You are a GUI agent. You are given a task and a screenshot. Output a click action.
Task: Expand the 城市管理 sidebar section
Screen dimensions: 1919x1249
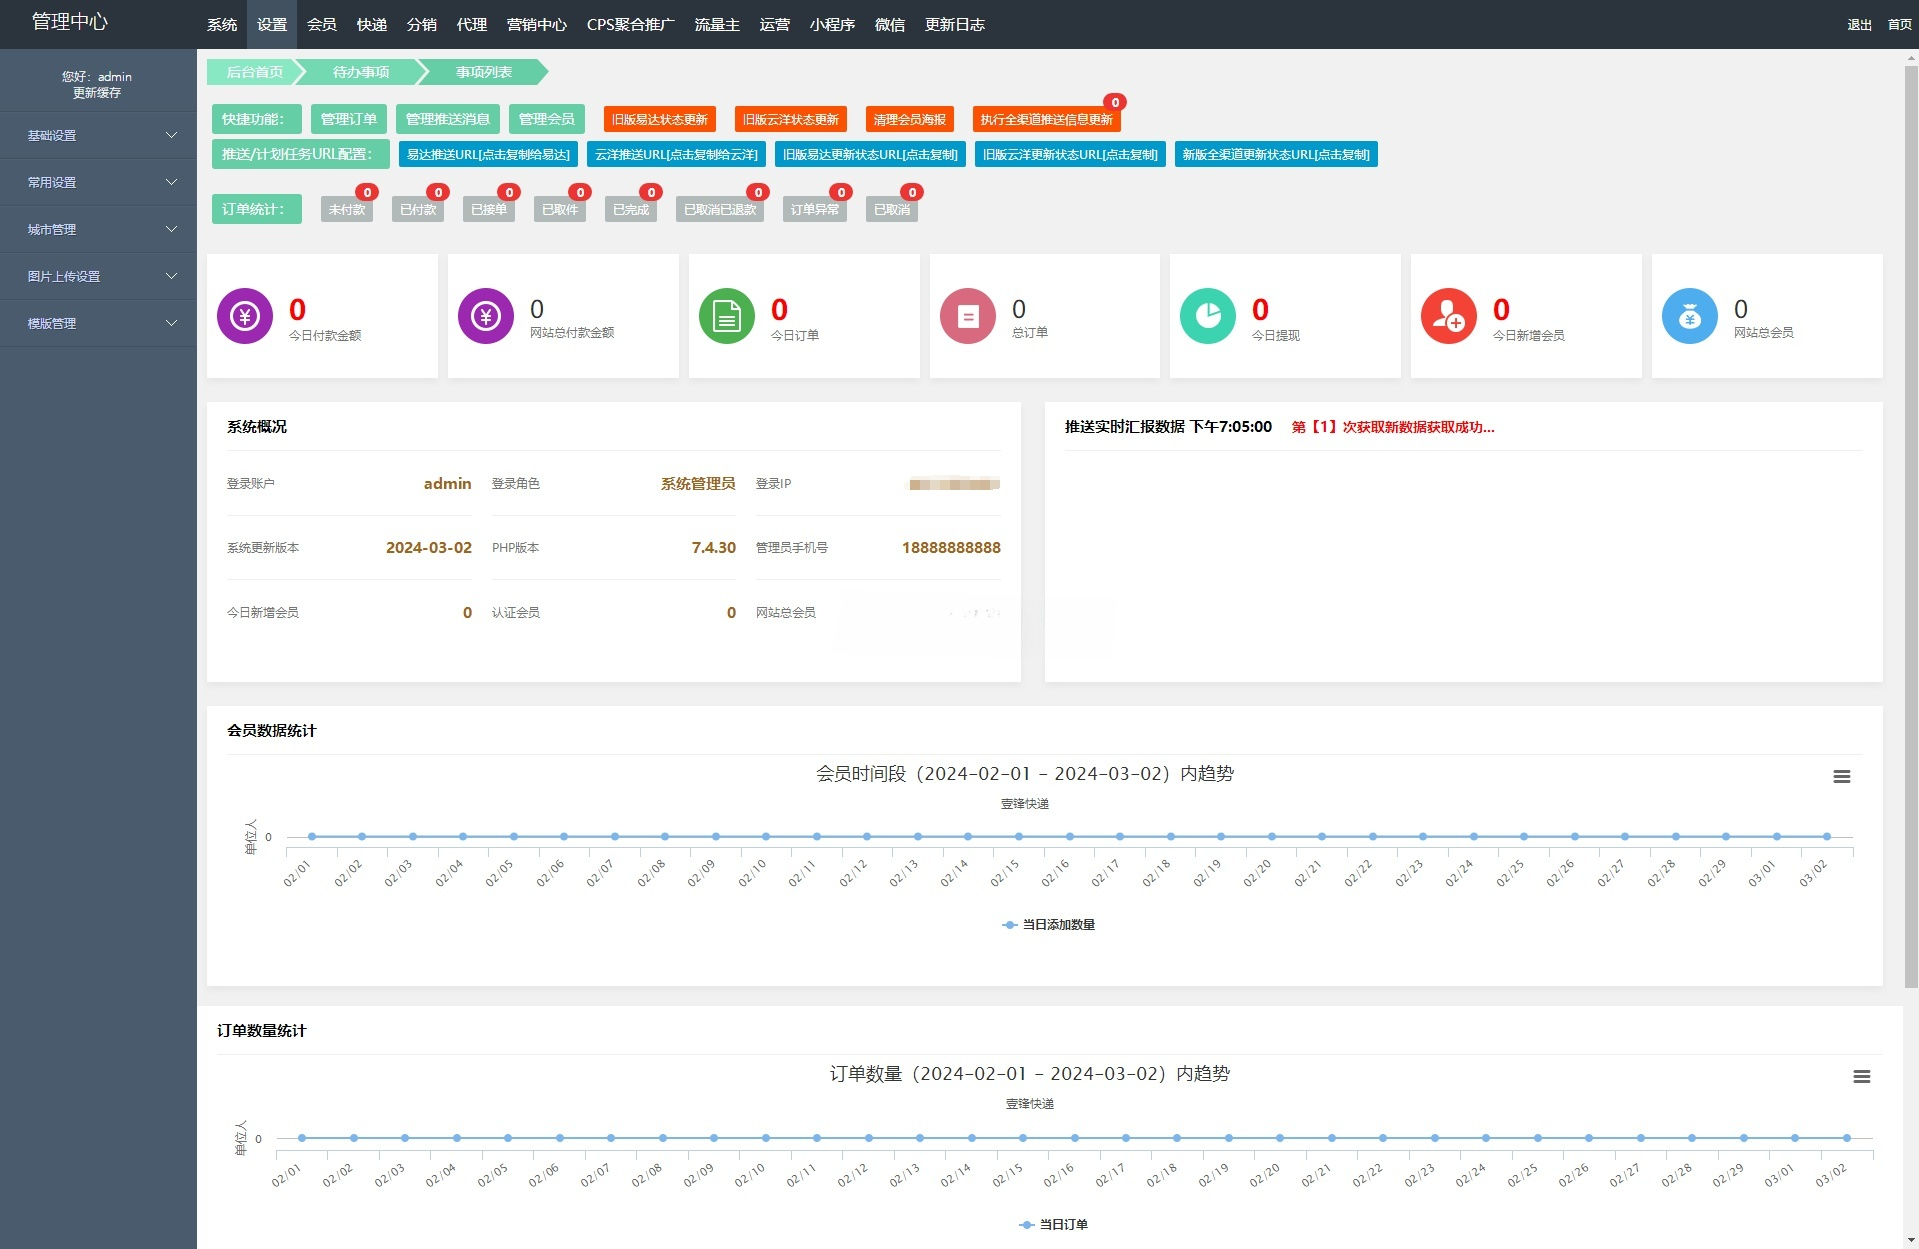point(97,229)
